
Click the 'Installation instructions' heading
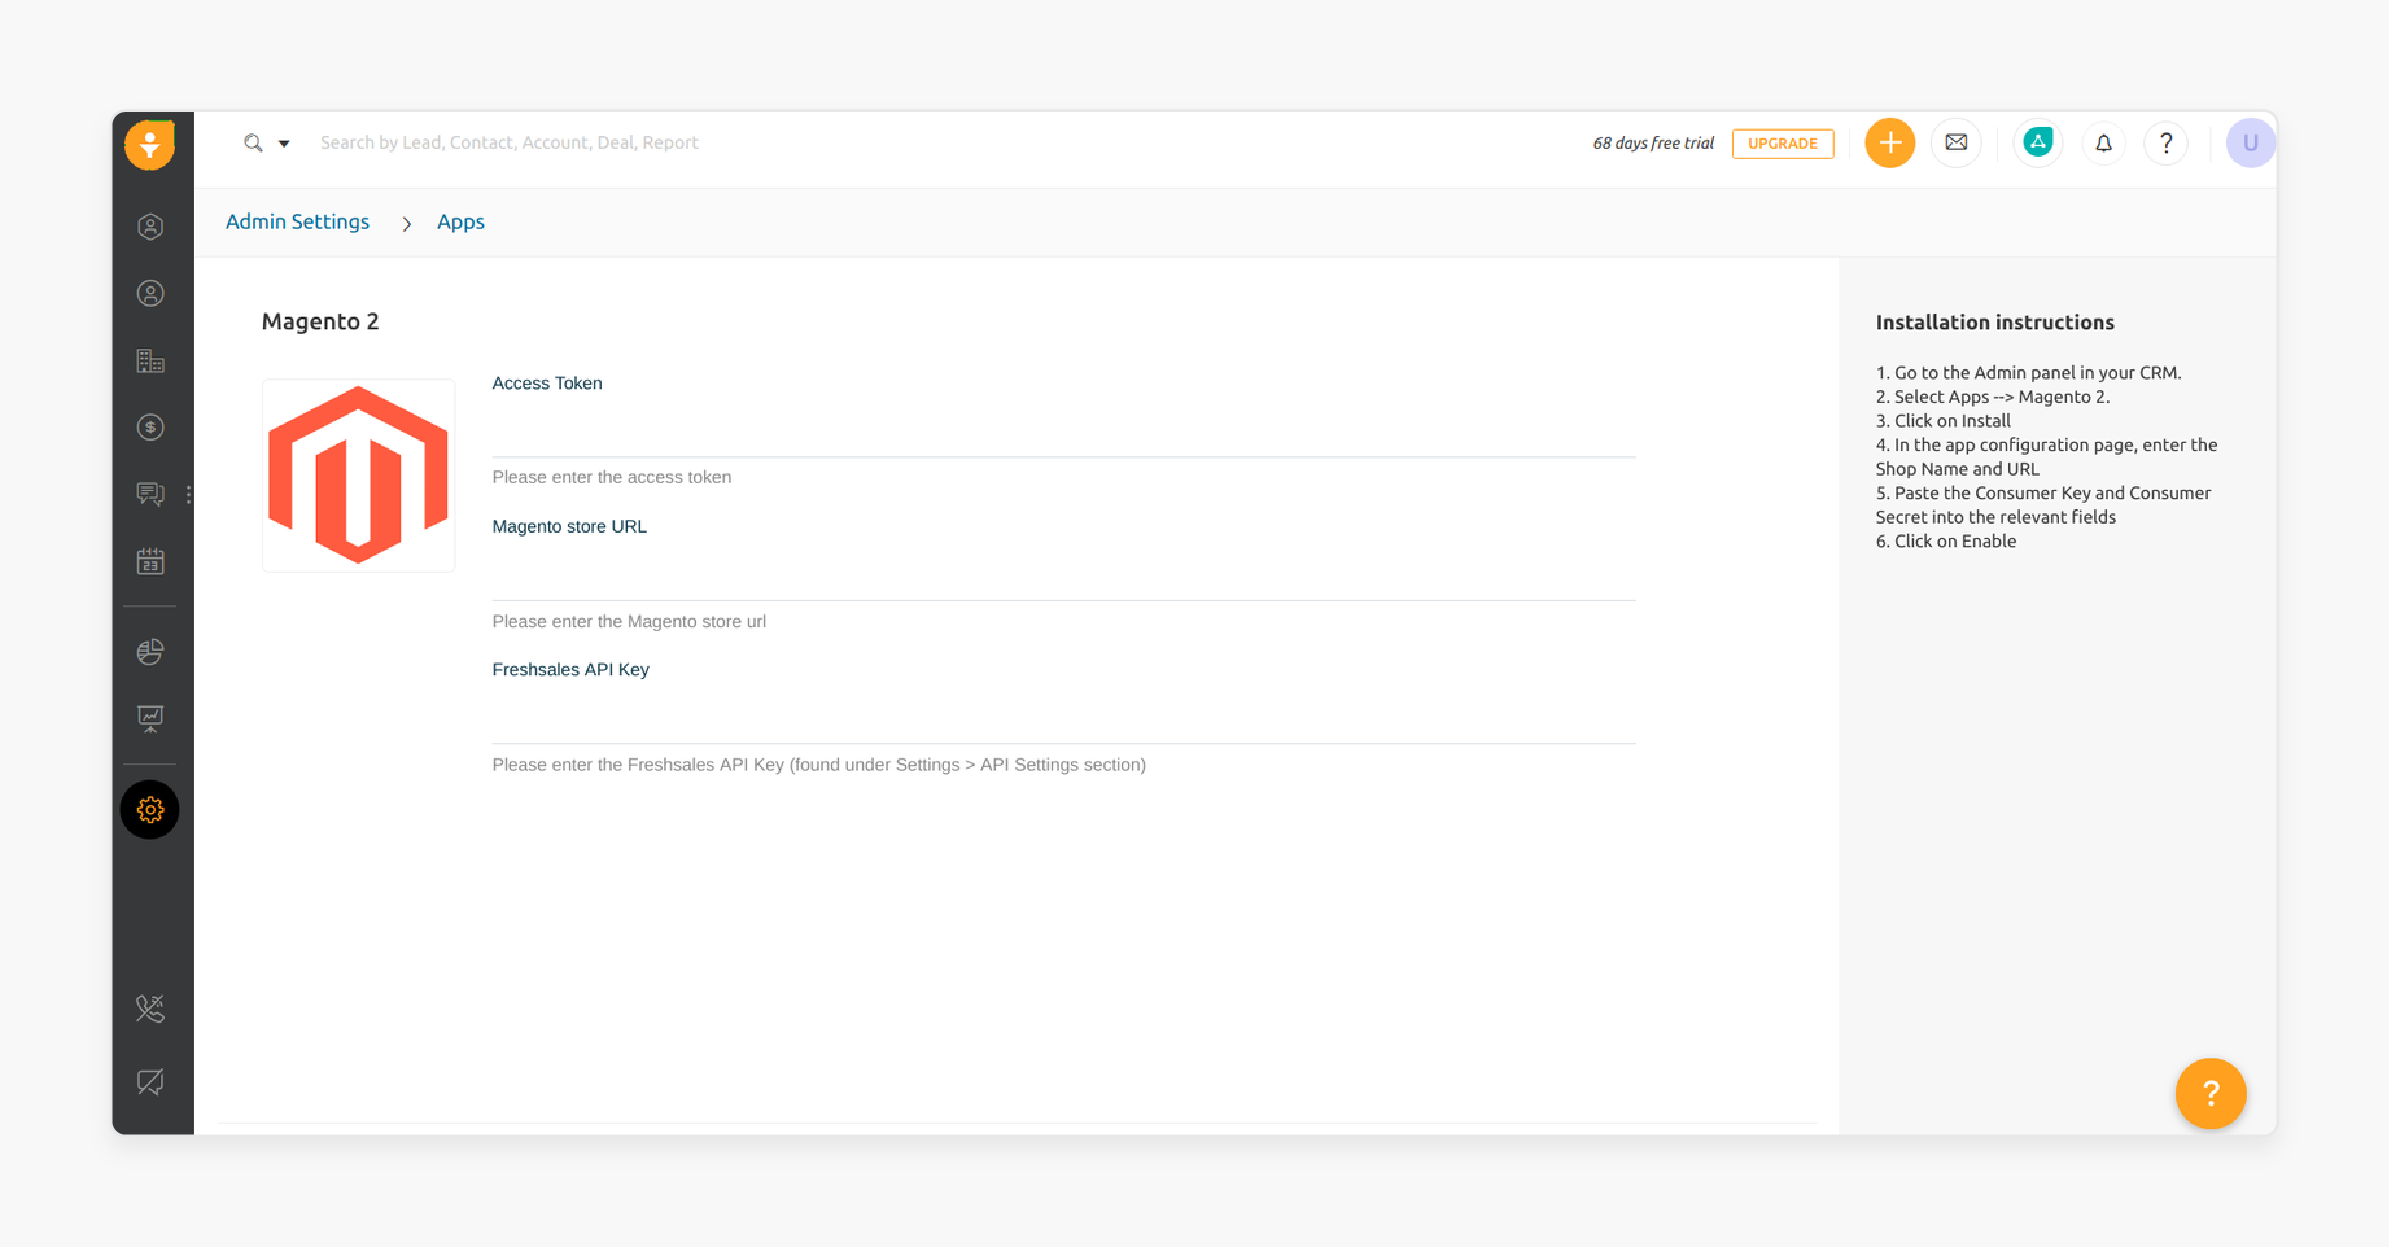1995,322
